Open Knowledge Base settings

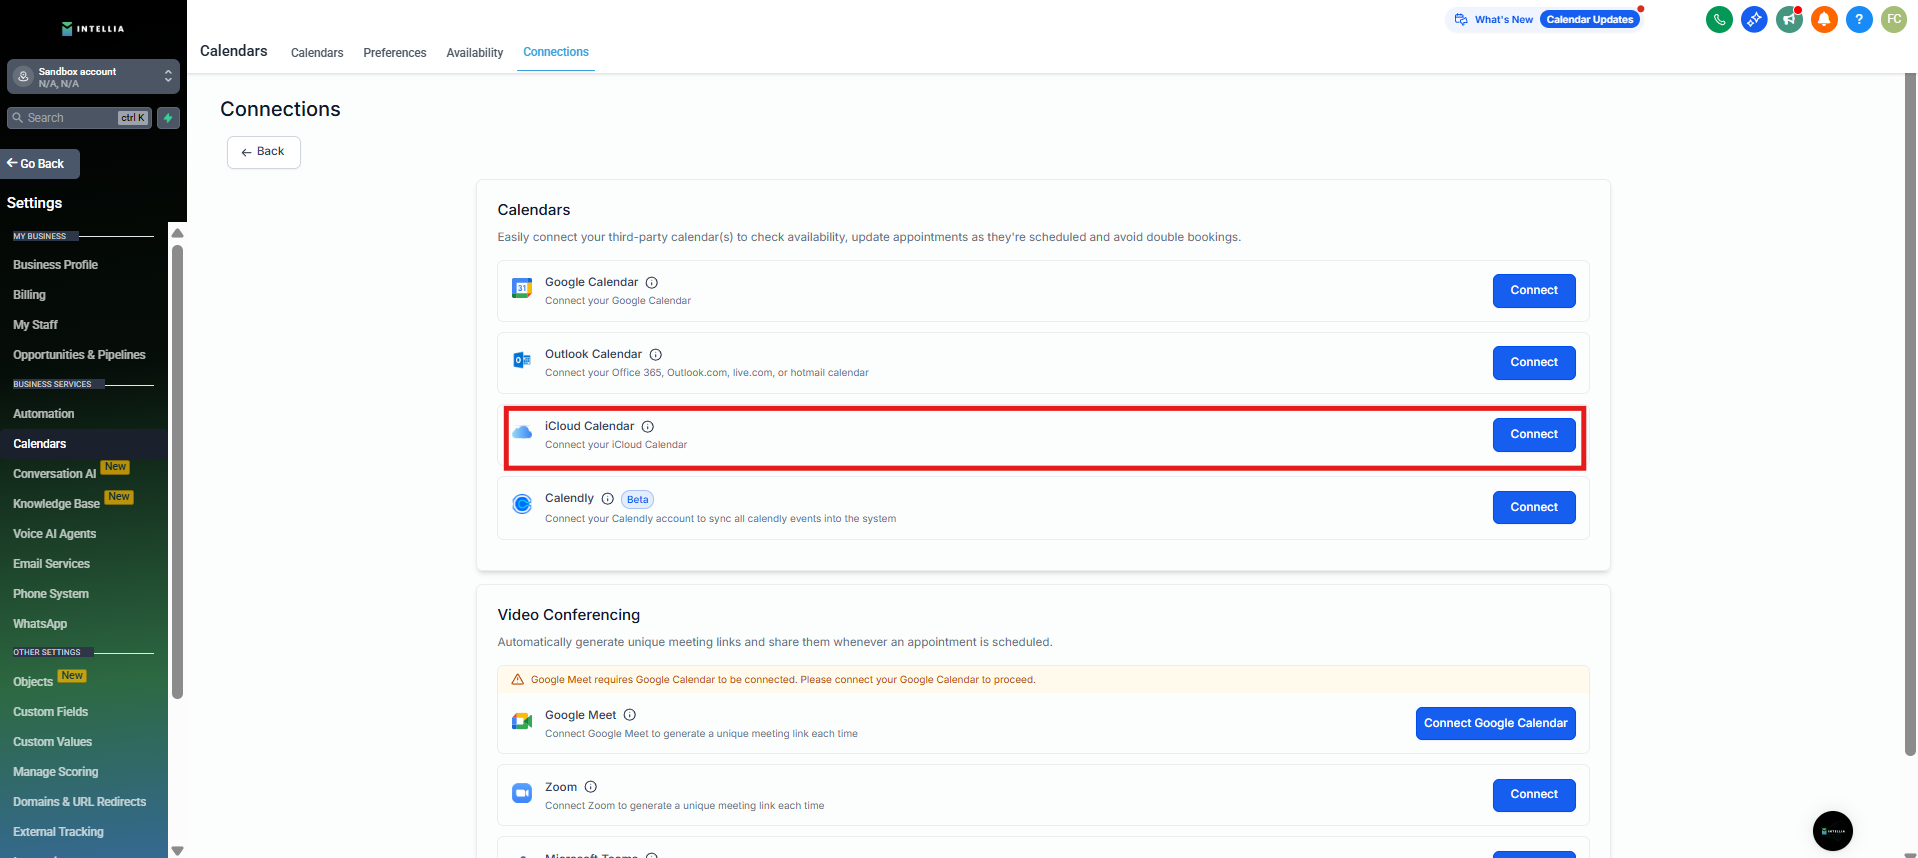click(x=57, y=504)
